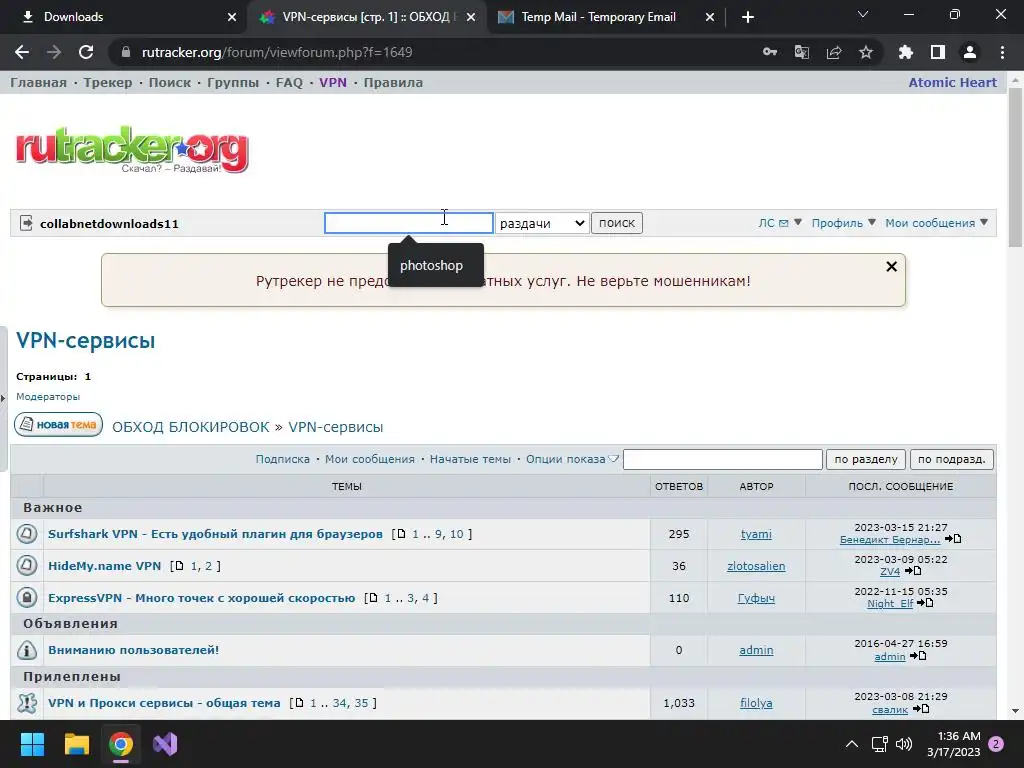This screenshot has height=768, width=1024.
Task: Reload the rutracker page
Action: coord(86,52)
